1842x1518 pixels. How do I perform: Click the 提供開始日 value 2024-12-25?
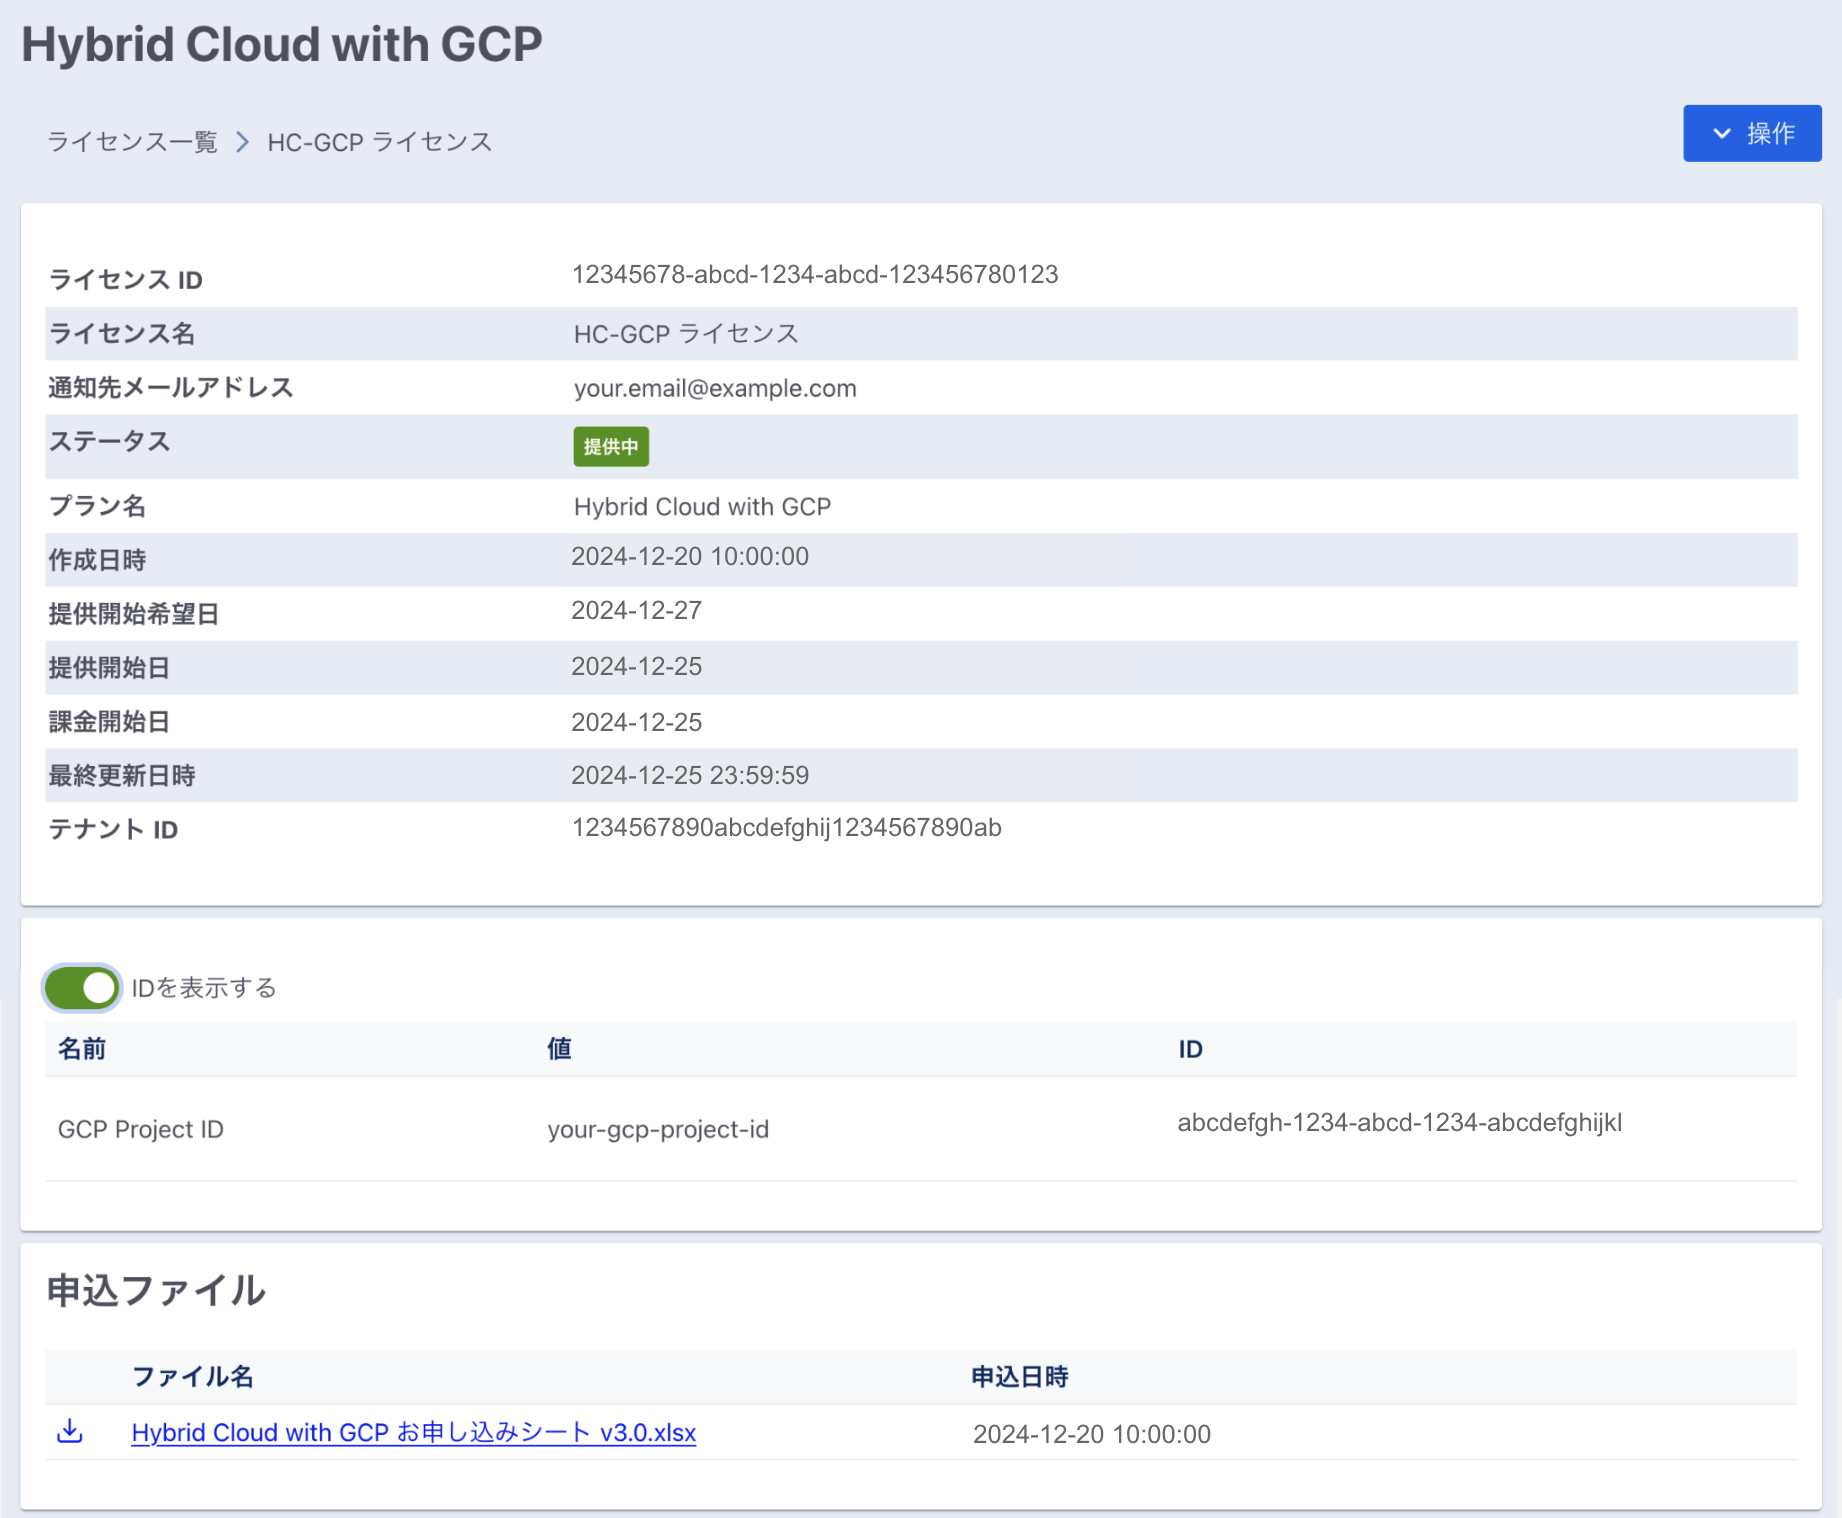coord(637,667)
